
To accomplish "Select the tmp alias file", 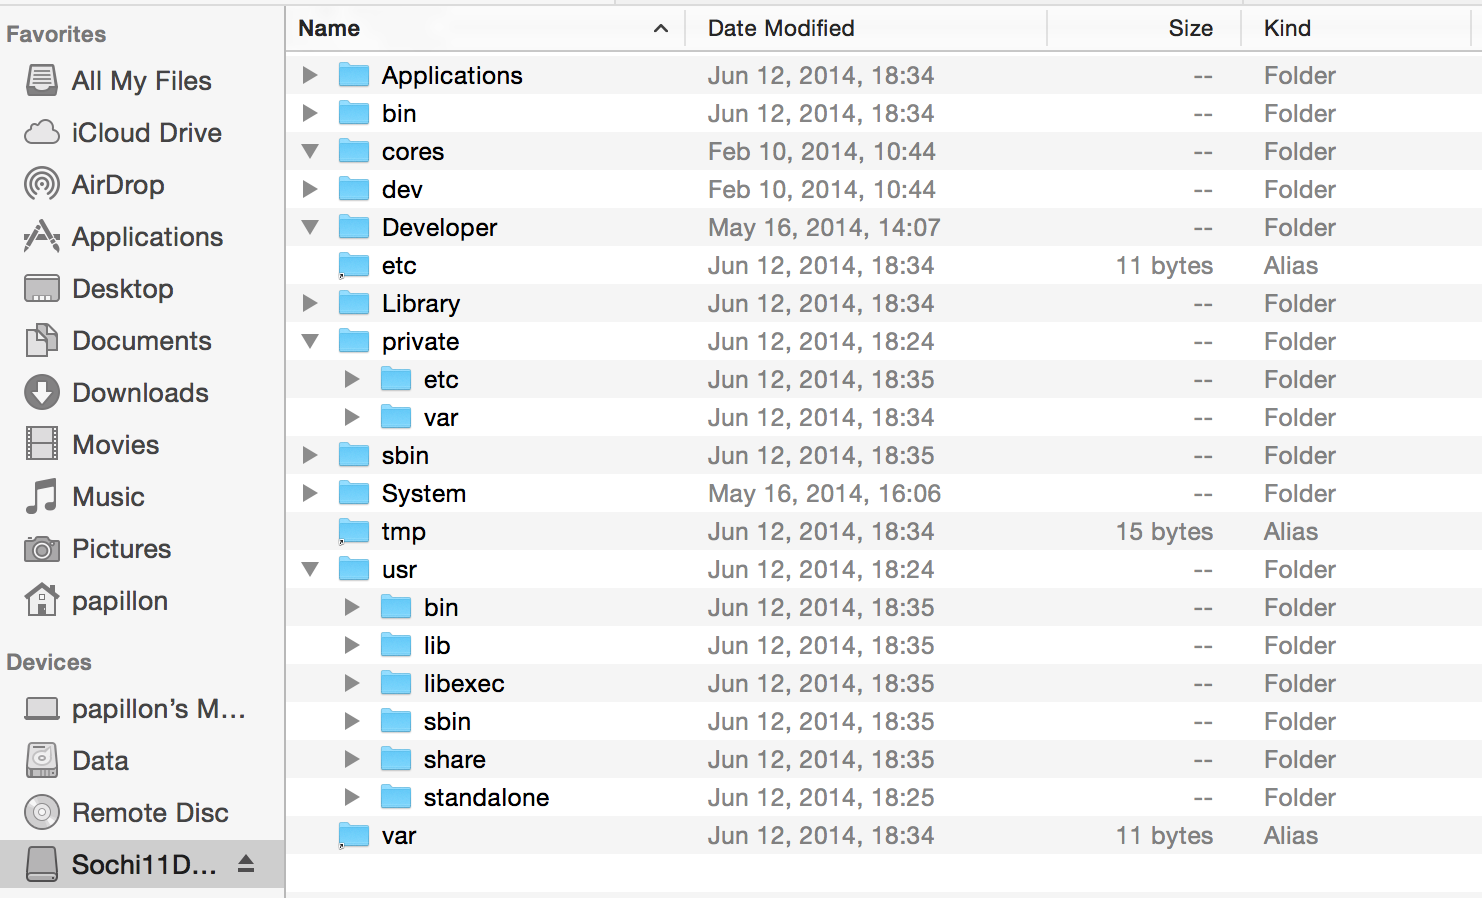I will coord(402,531).
